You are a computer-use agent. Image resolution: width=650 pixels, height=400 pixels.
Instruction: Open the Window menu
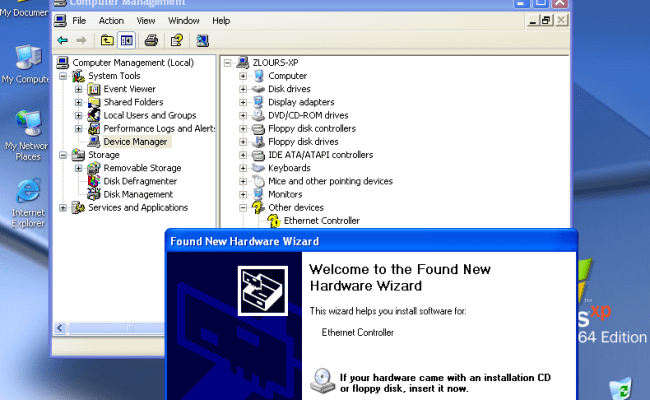183,21
